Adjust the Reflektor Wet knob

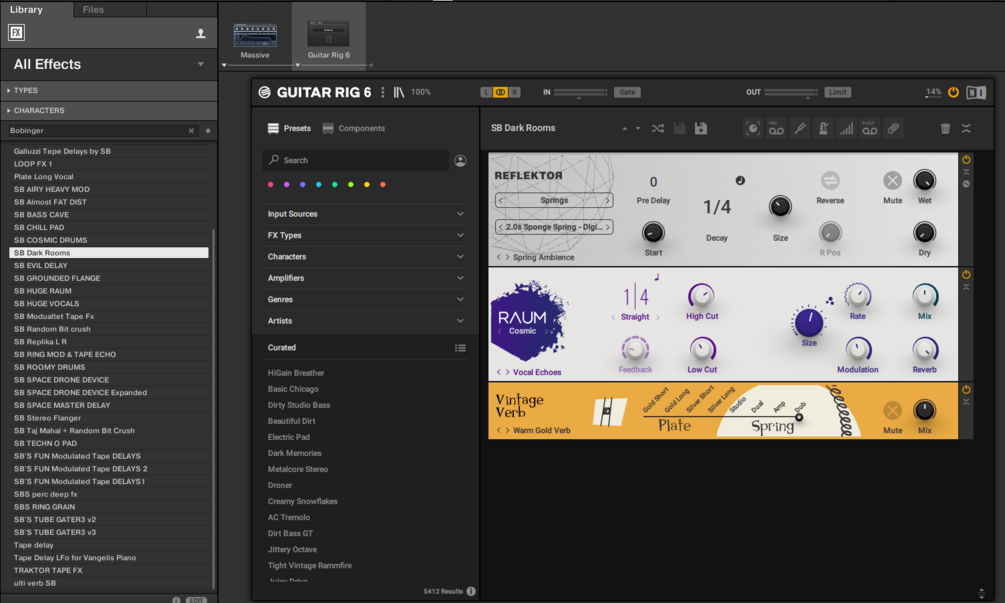click(924, 181)
